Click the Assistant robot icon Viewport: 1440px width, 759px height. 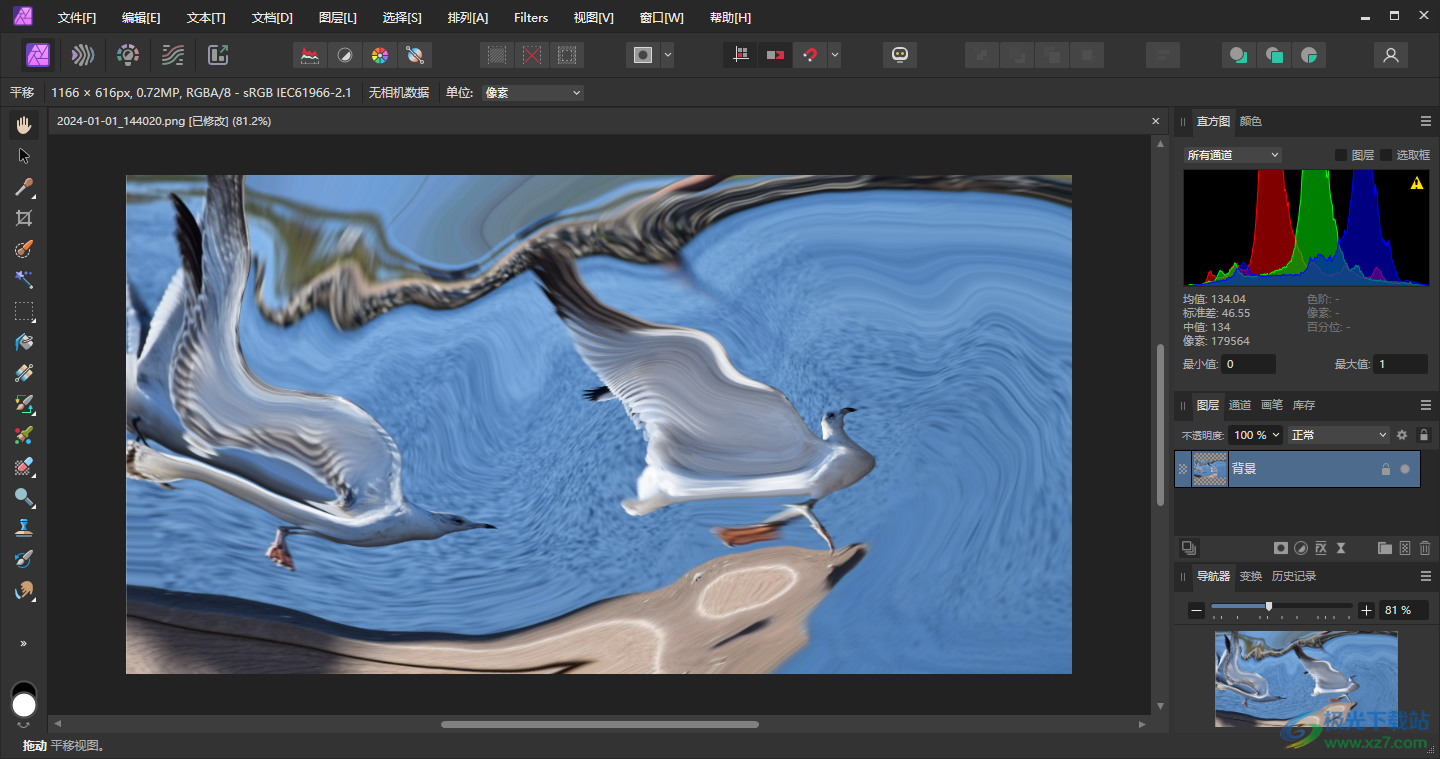pyautogui.click(x=899, y=55)
